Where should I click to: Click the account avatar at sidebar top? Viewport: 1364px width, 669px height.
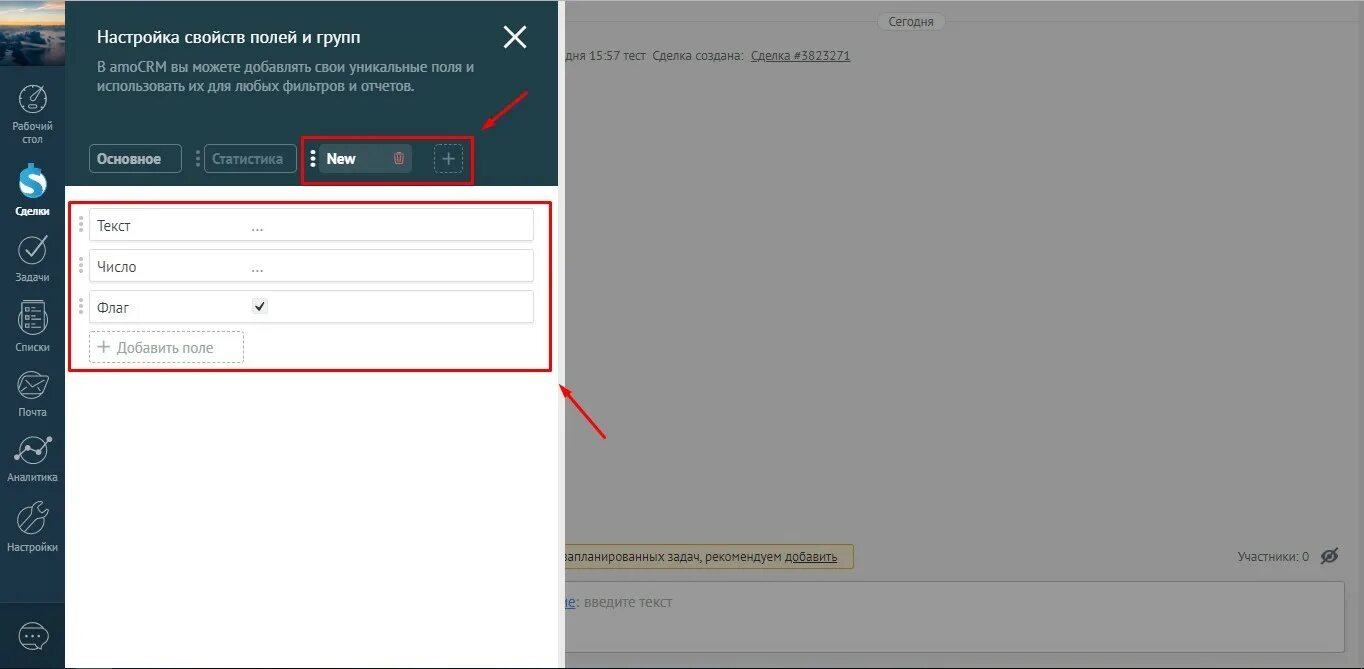[32, 32]
